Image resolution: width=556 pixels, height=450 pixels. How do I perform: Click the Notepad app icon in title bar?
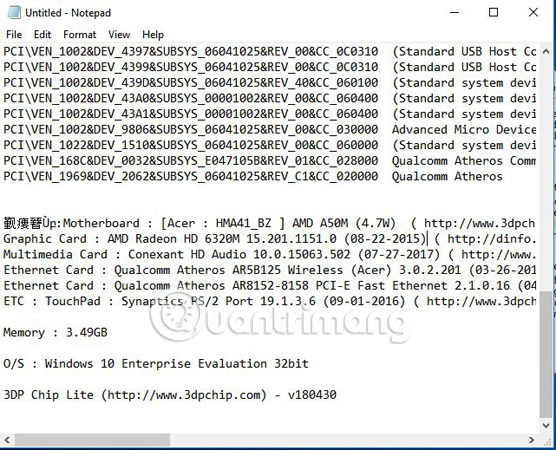pos(14,12)
